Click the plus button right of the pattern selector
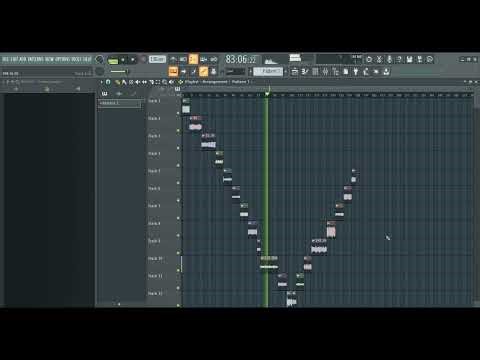The height and width of the screenshot is (360, 480). (286, 71)
